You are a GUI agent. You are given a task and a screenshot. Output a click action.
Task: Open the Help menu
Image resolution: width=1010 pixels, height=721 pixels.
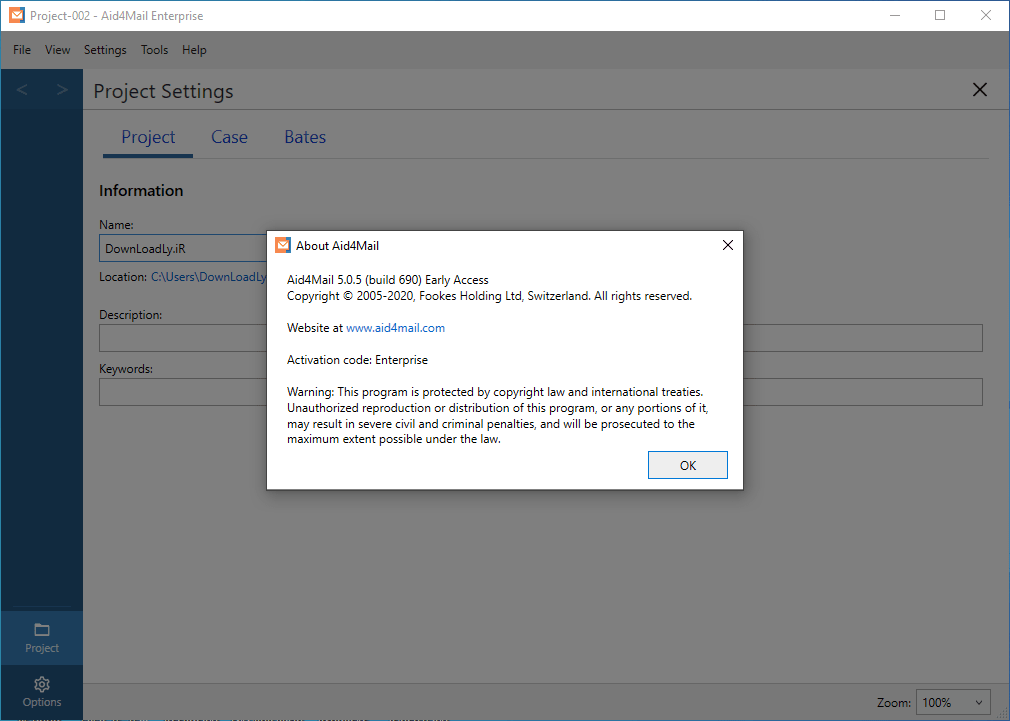pyautogui.click(x=194, y=49)
